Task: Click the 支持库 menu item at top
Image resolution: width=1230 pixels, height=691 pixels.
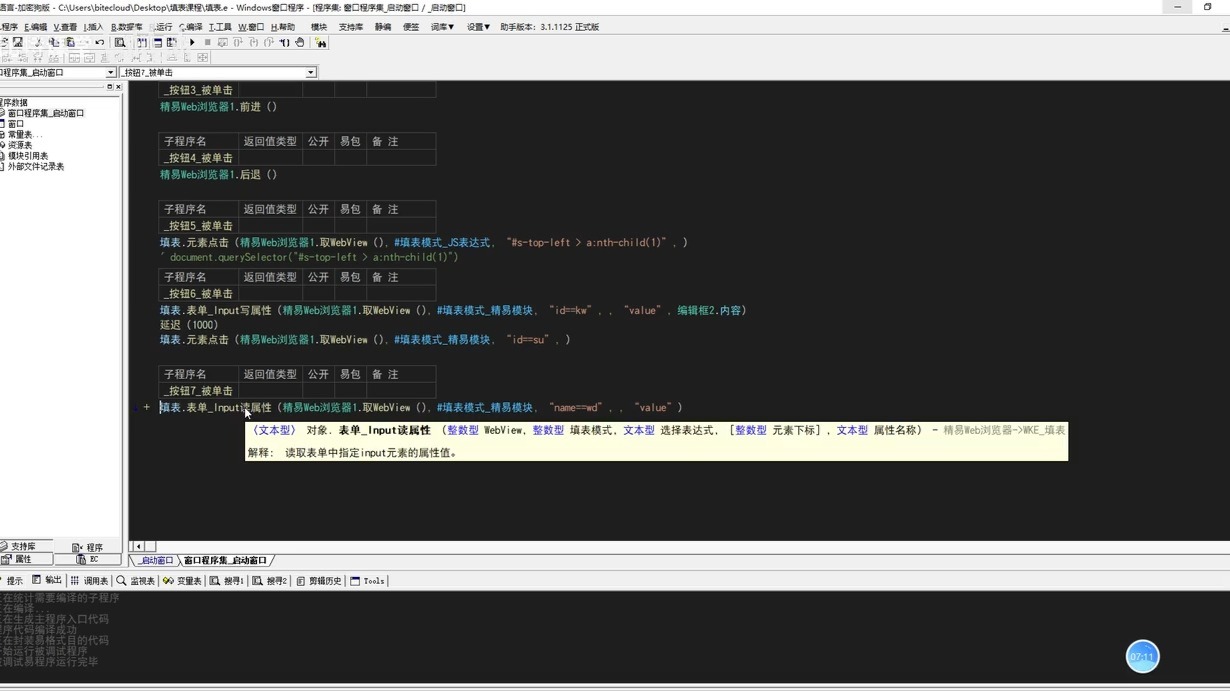Action: pyautogui.click(x=351, y=27)
